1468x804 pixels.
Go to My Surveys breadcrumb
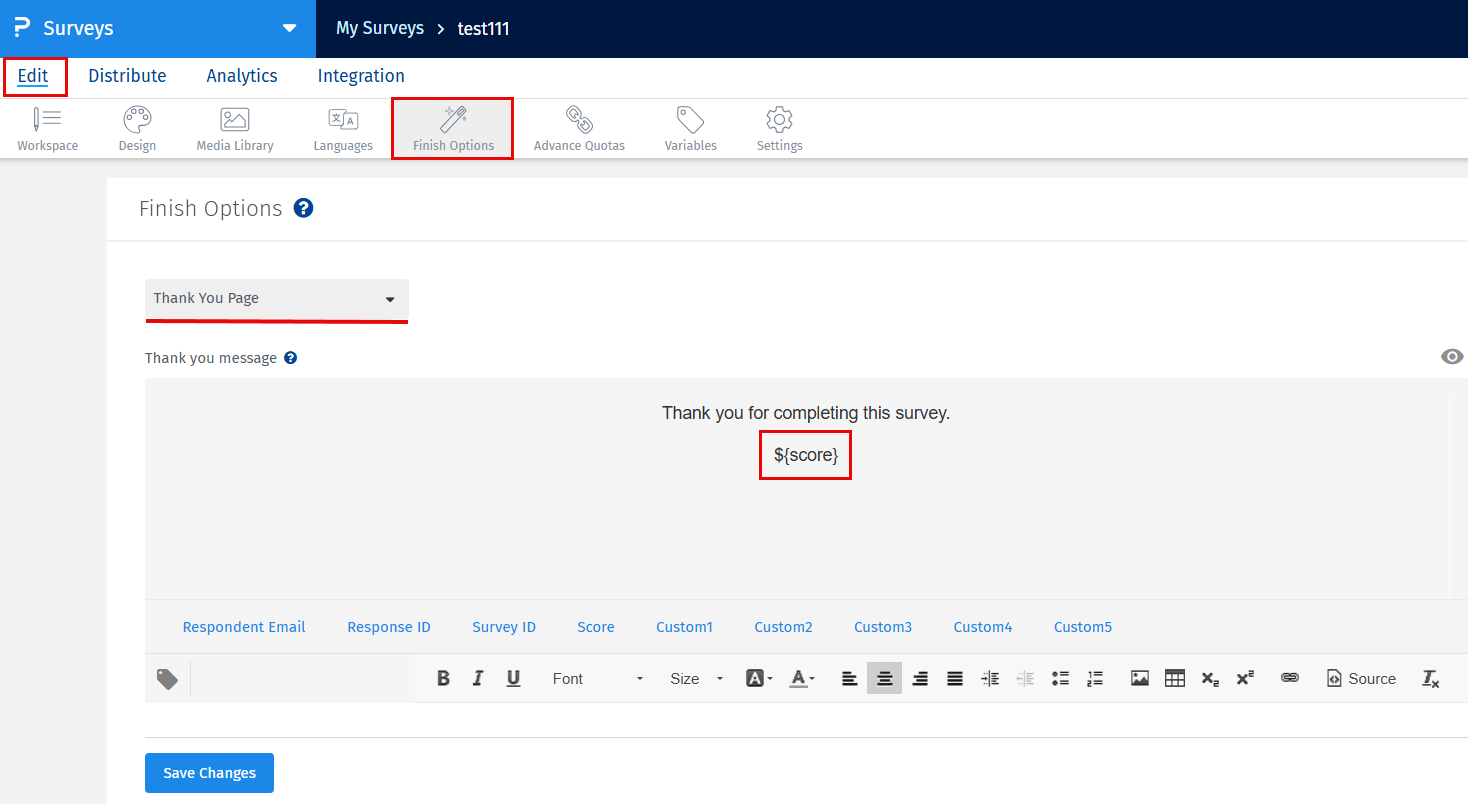pos(380,28)
